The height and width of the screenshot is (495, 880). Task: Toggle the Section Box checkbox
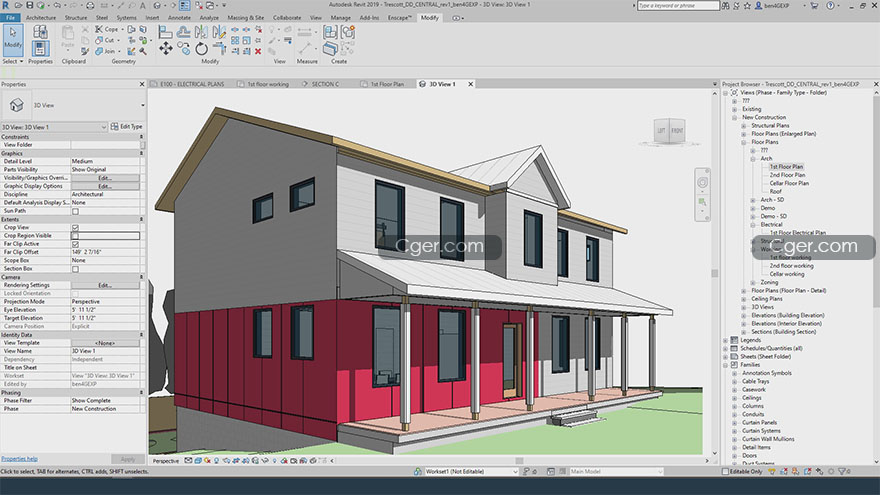pos(75,269)
